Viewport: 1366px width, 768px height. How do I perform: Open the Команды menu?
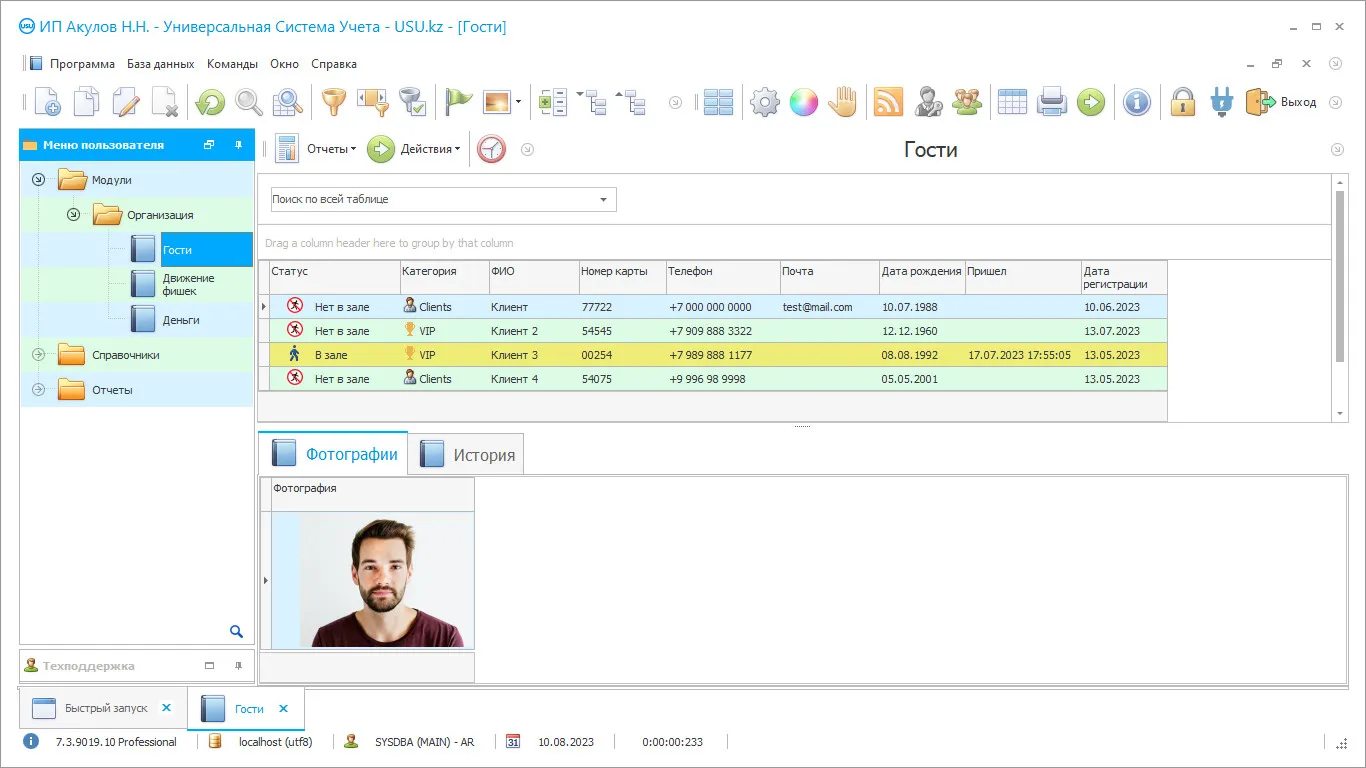tap(232, 63)
